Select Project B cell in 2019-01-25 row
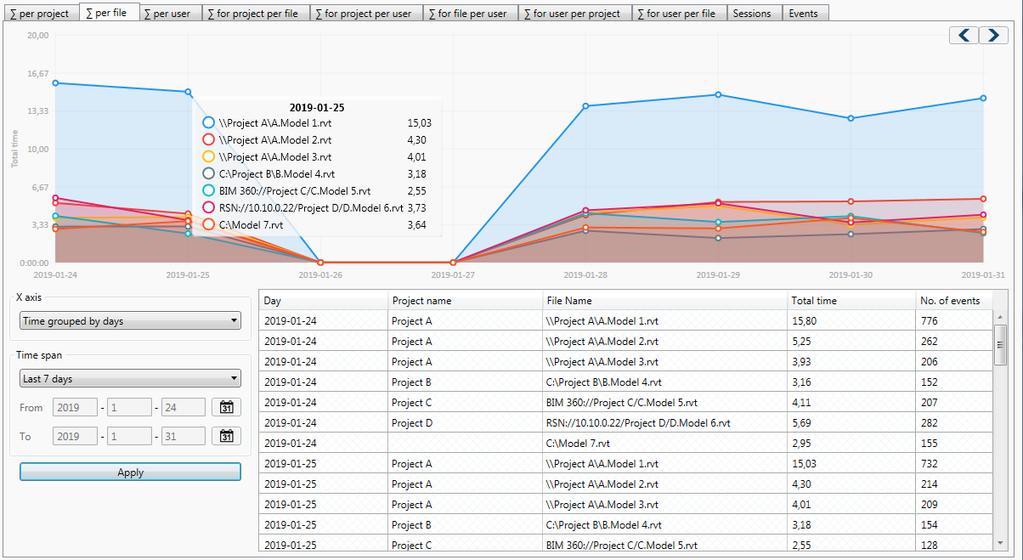The image size is (1023, 560). click(x=465, y=524)
